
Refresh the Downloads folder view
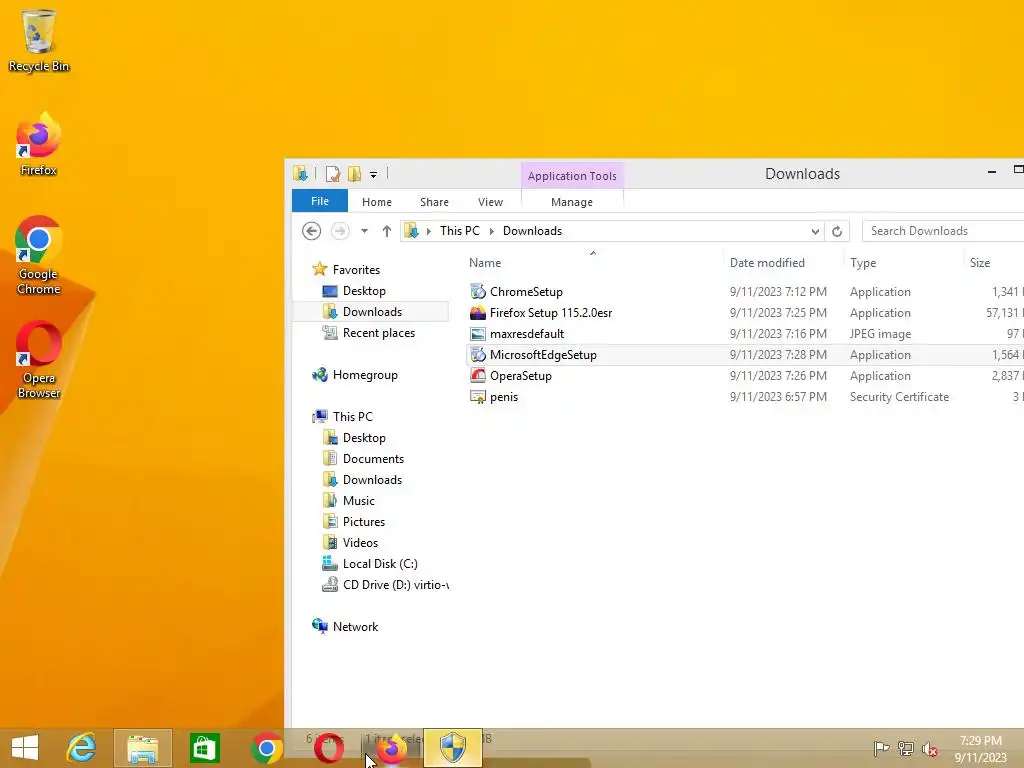[x=837, y=231]
